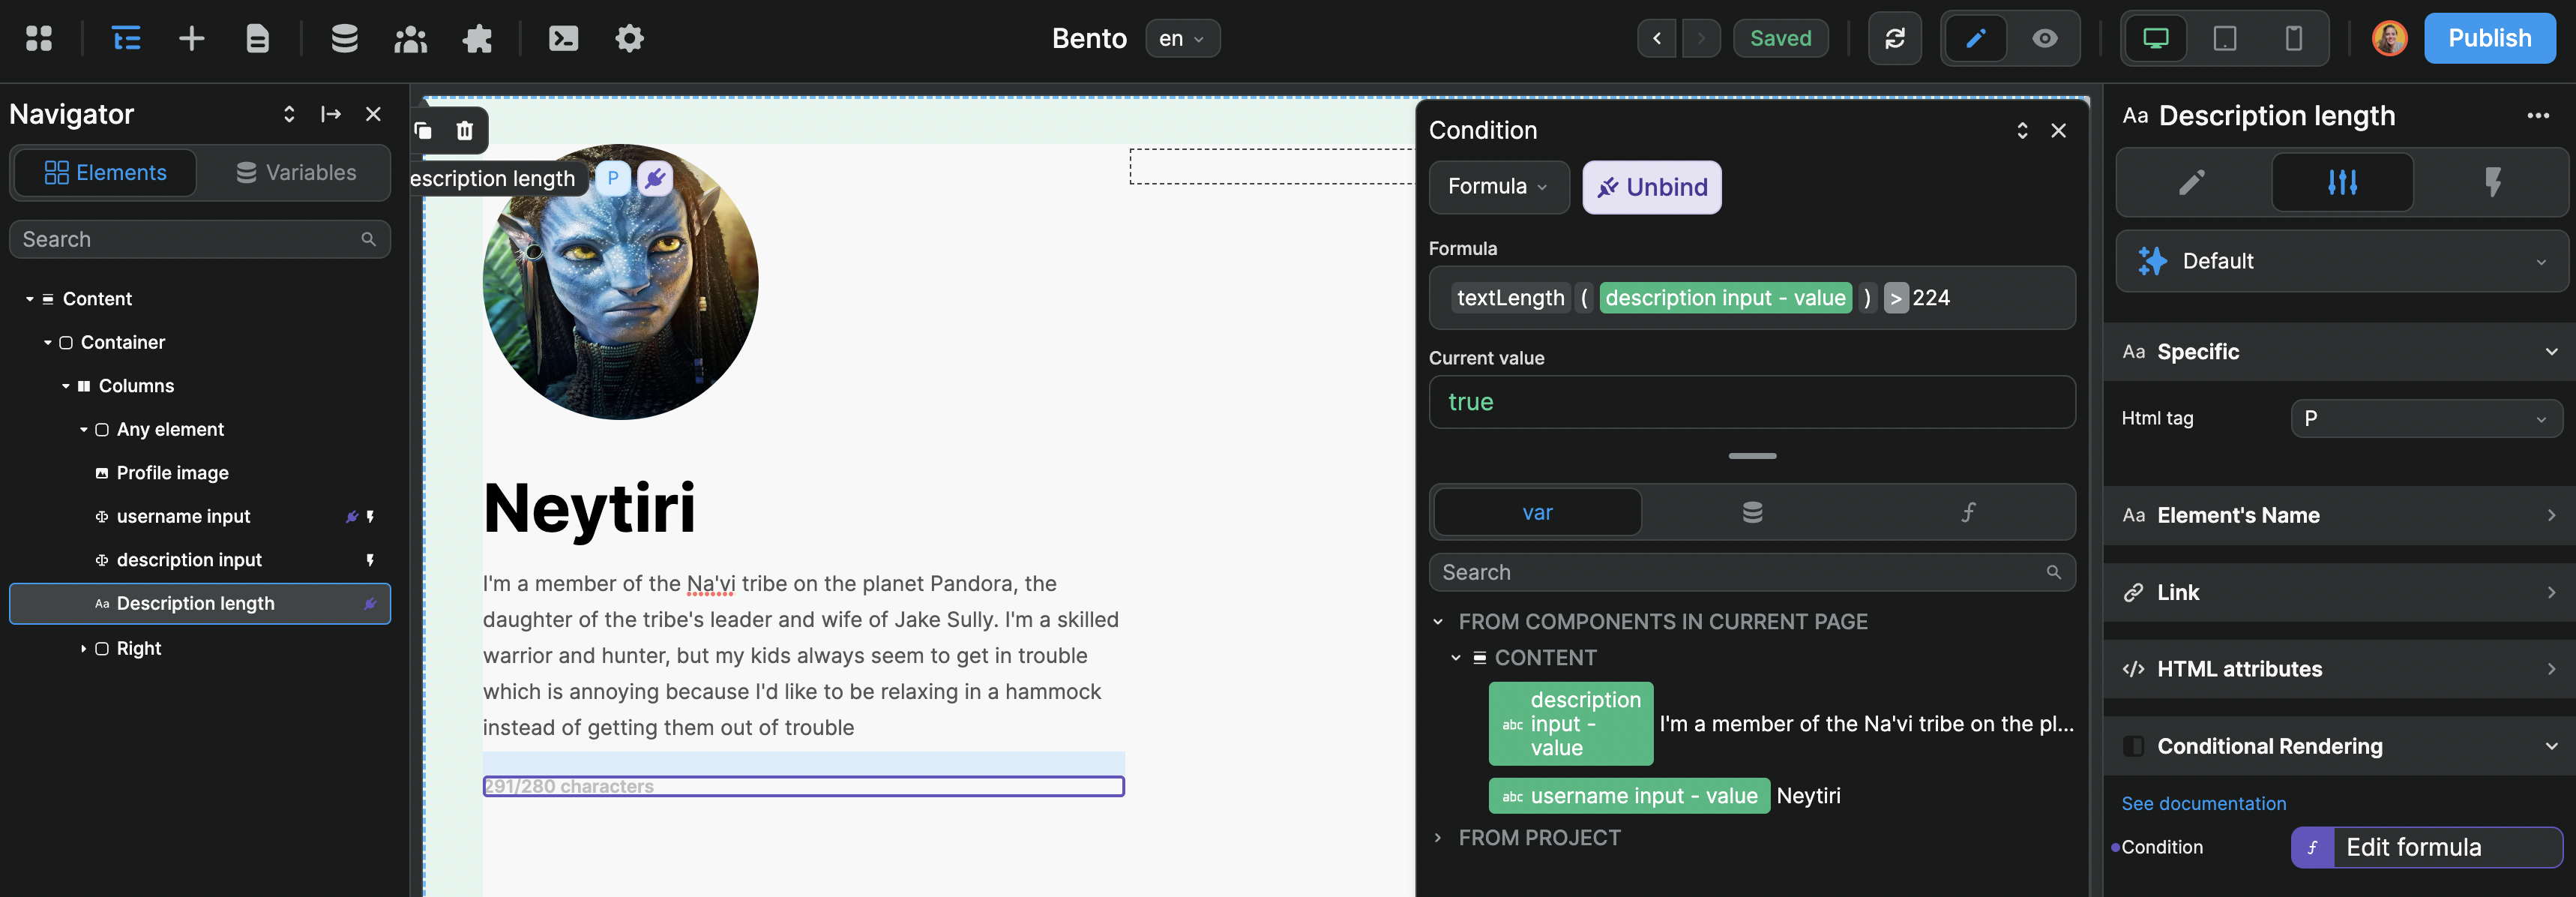Click the purple plug badge on canvas label
This screenshot has height=897, width=2576.
[655, 179]
